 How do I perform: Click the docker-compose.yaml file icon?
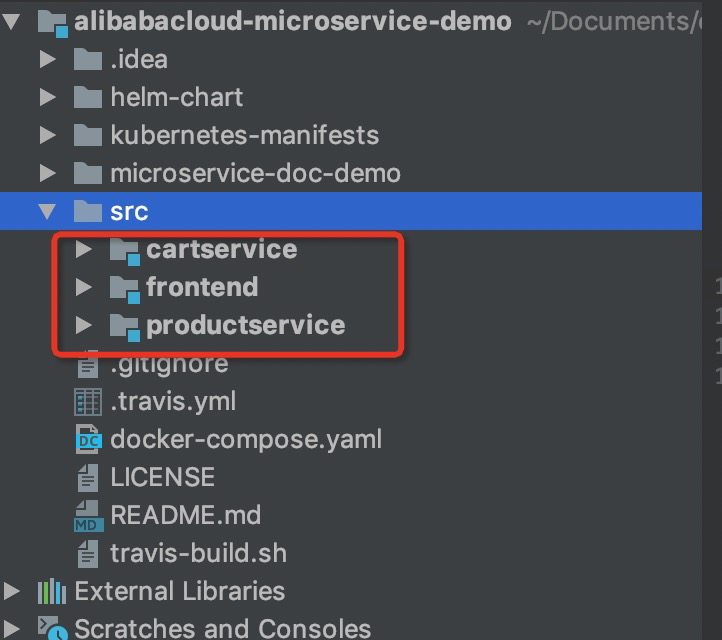click(x=89, y=439)
